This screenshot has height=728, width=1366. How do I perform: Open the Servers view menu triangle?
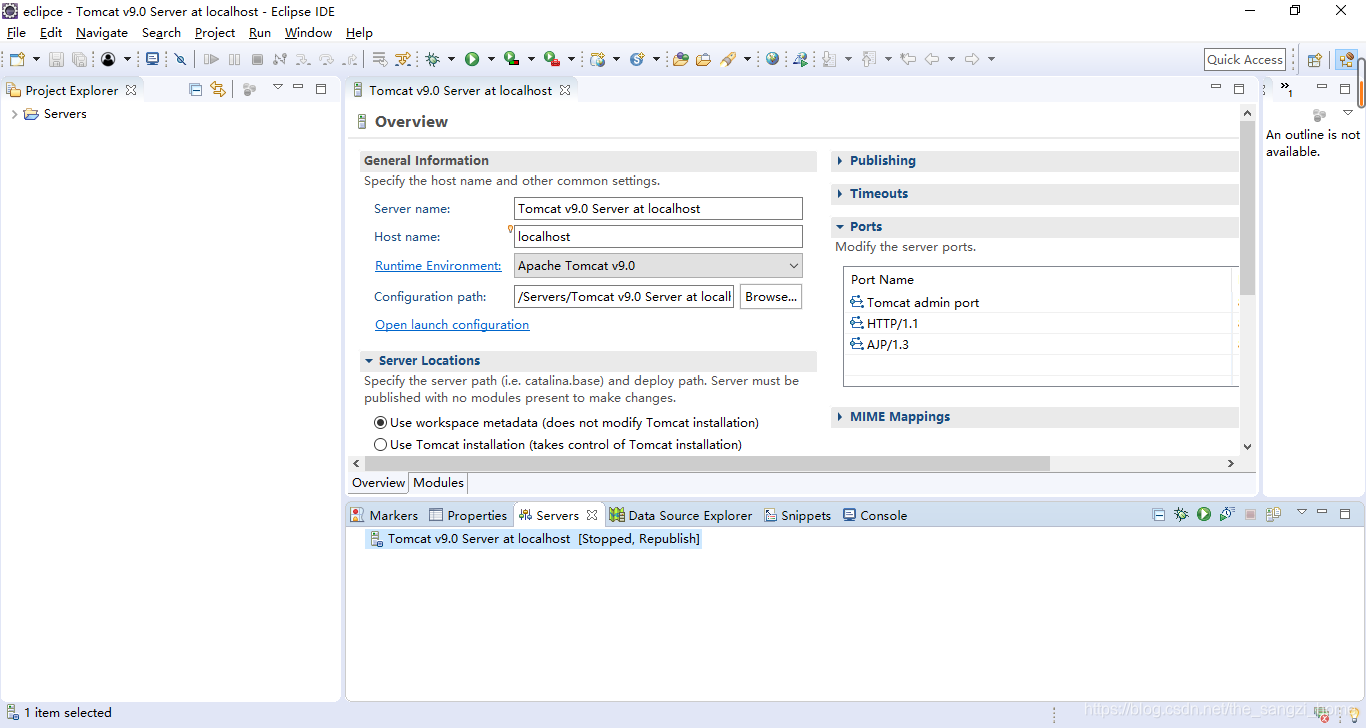coord(1302,512)
